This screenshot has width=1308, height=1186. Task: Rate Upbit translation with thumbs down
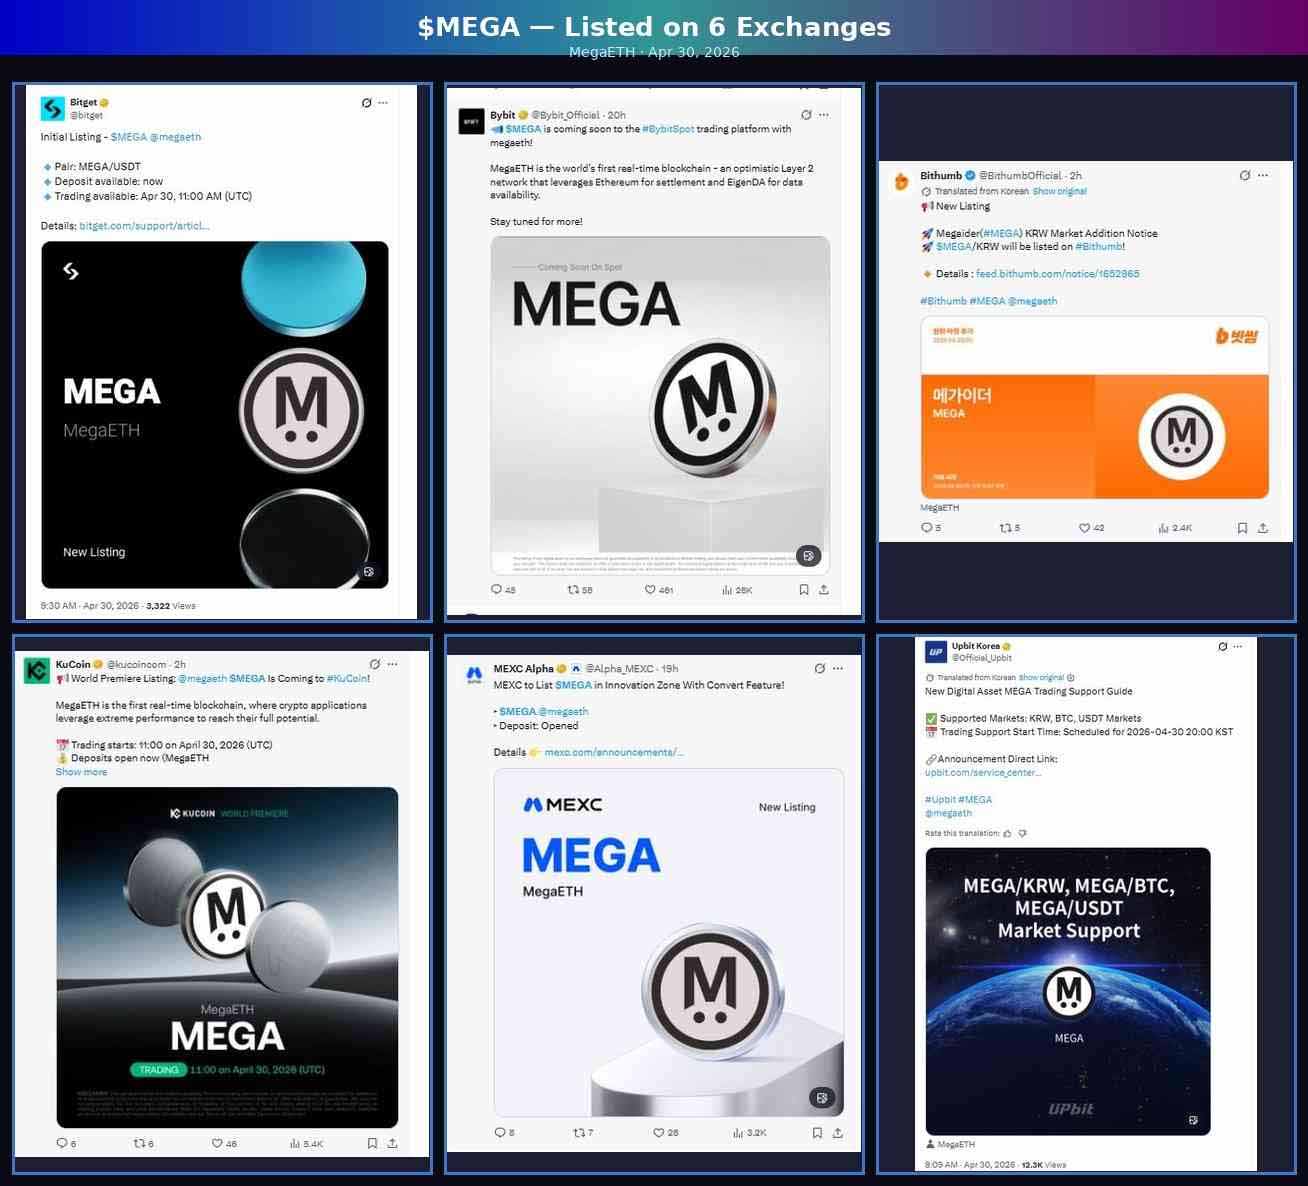(1022, 833)
